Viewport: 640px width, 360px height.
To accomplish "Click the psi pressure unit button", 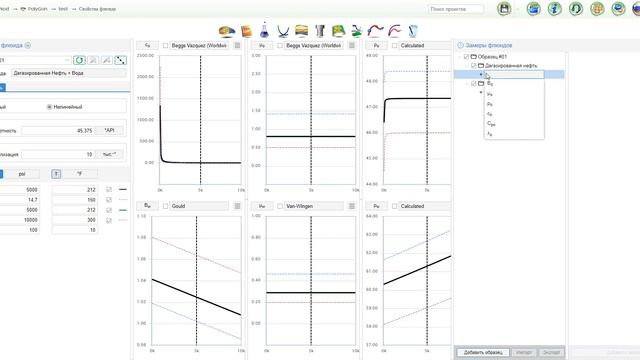I will click(x=22, y=174).
